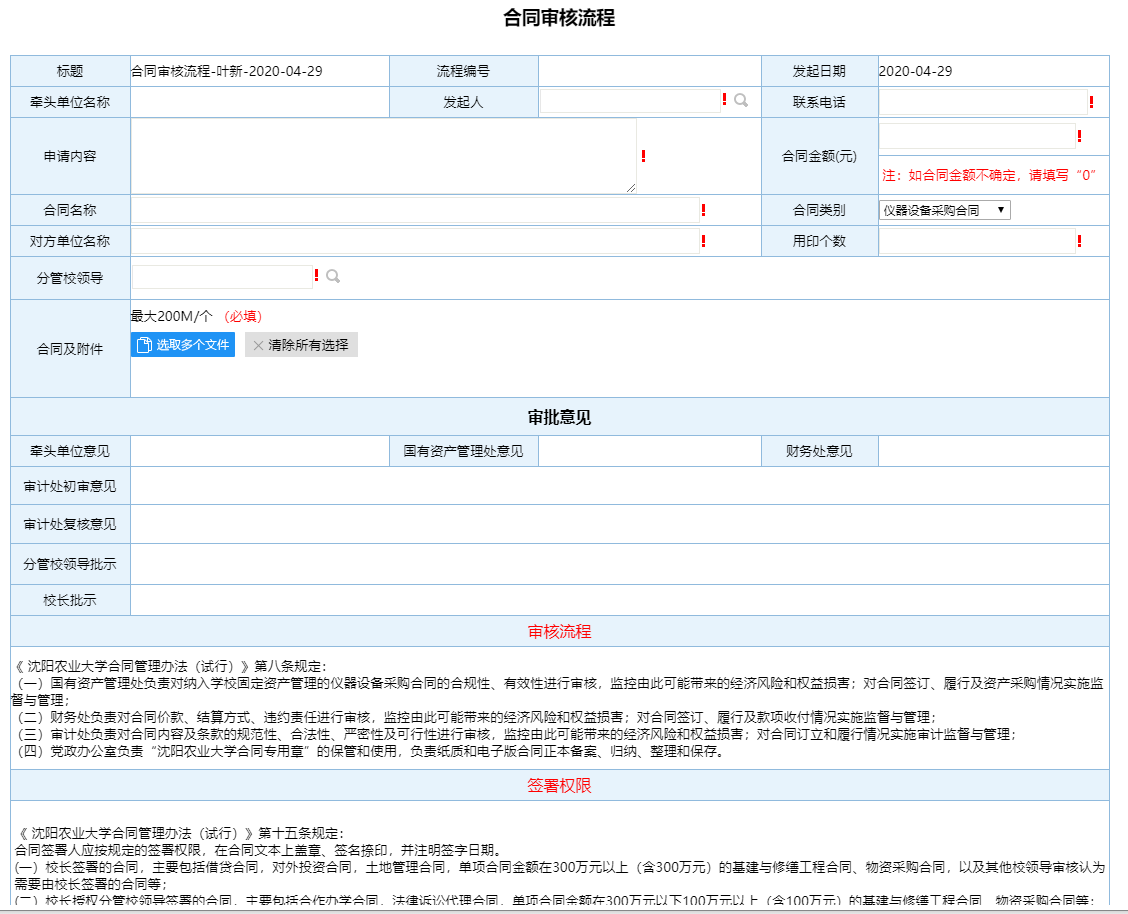This screenshot has height=914, width=1128.
Task: Click the X icon in 清除所有选择 button
Action: pos(258,345)
